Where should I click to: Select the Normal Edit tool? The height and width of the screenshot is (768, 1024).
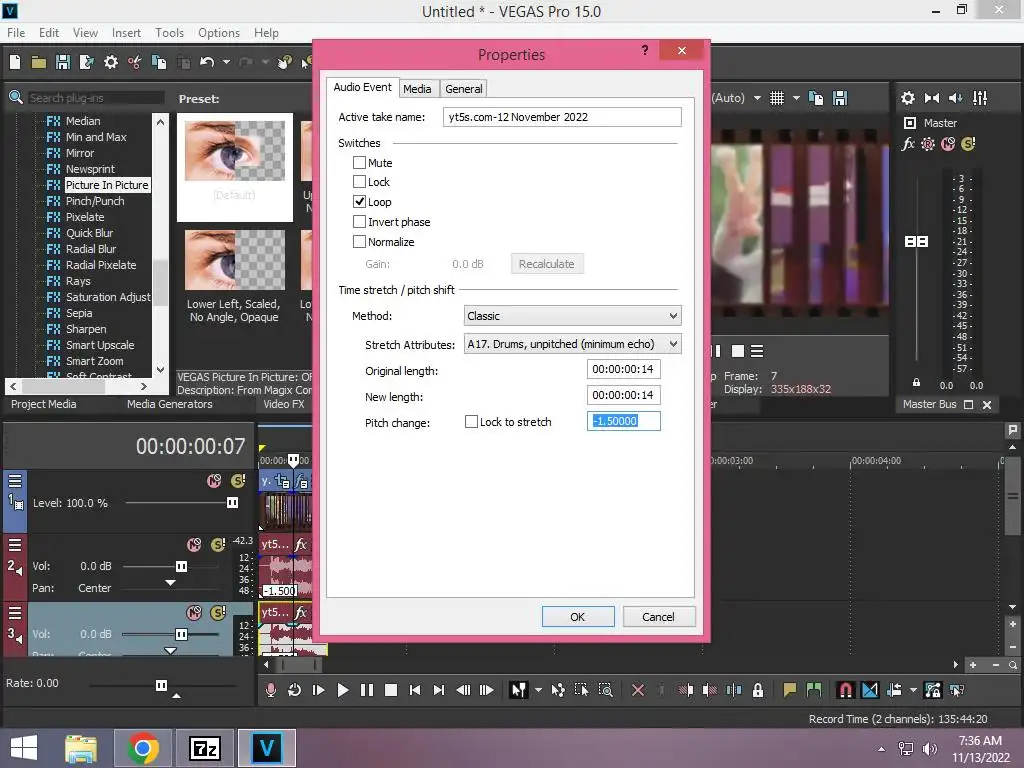tap(519, 690)
